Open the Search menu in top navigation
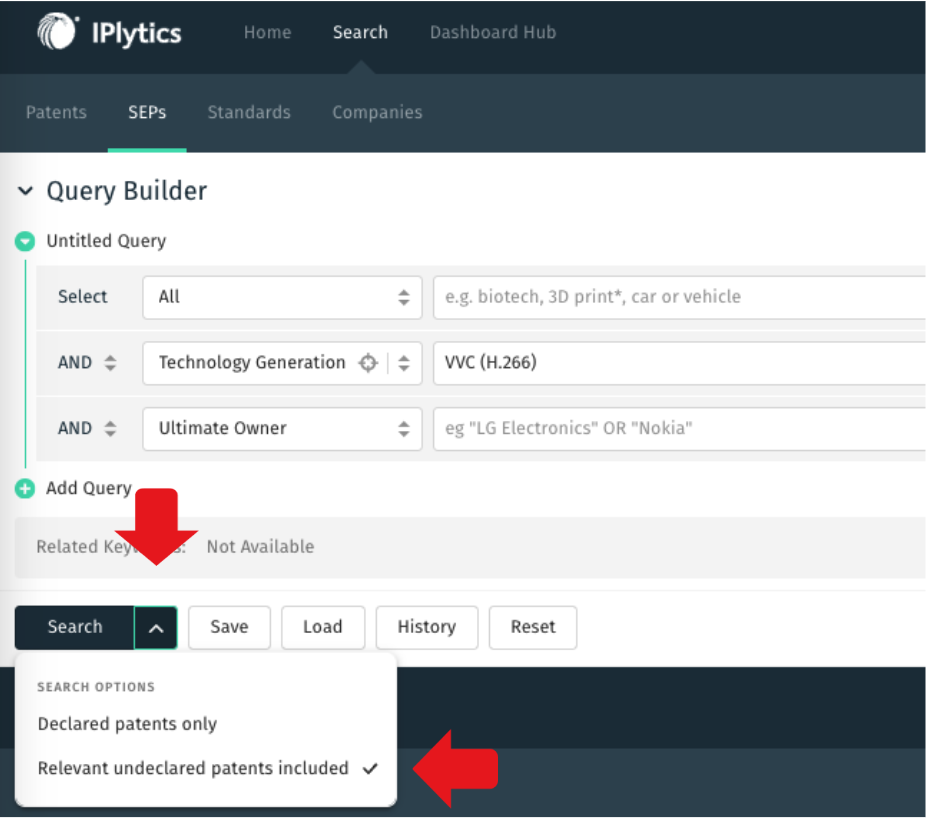This screenshot has width=926, height=821. [360, 32]
